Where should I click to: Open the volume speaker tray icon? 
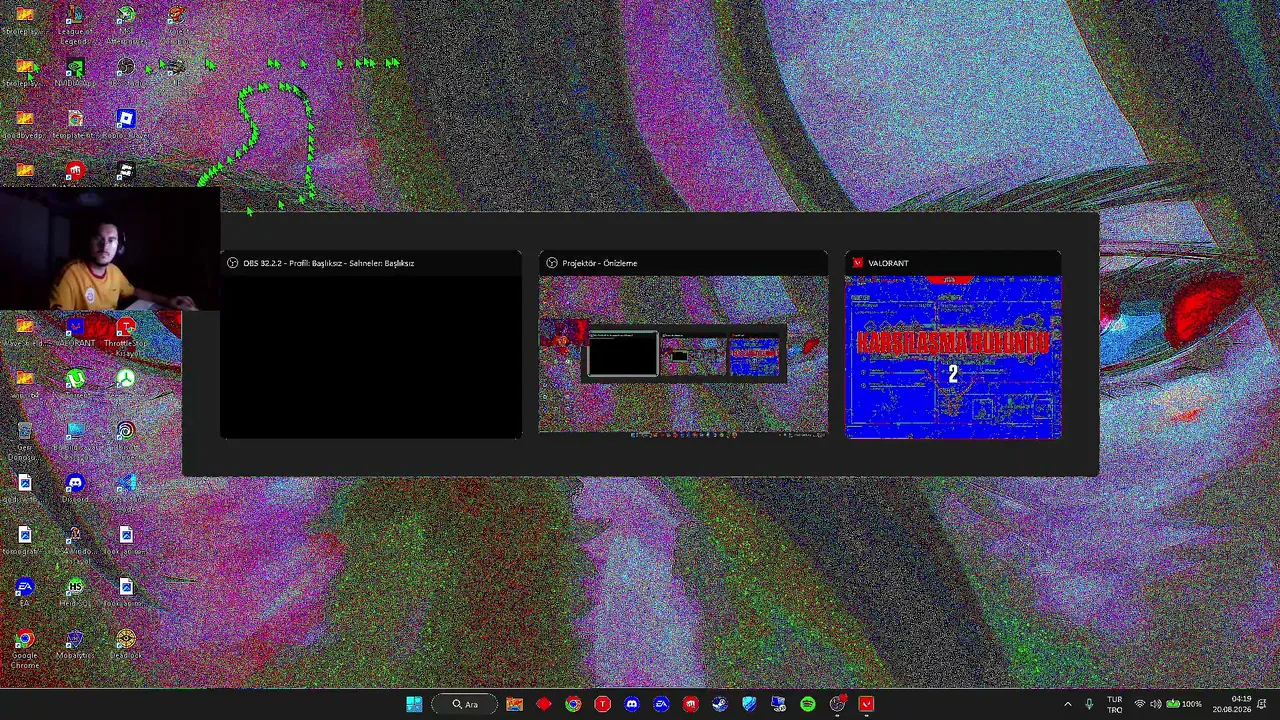tap(1155, 704)
